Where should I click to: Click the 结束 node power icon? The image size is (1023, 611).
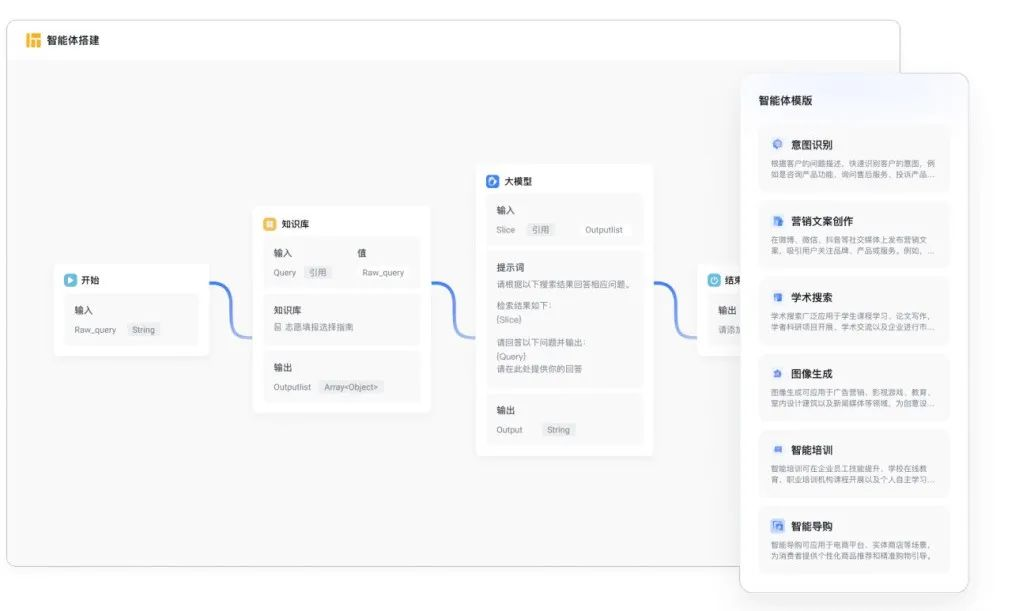click(715, 280)
